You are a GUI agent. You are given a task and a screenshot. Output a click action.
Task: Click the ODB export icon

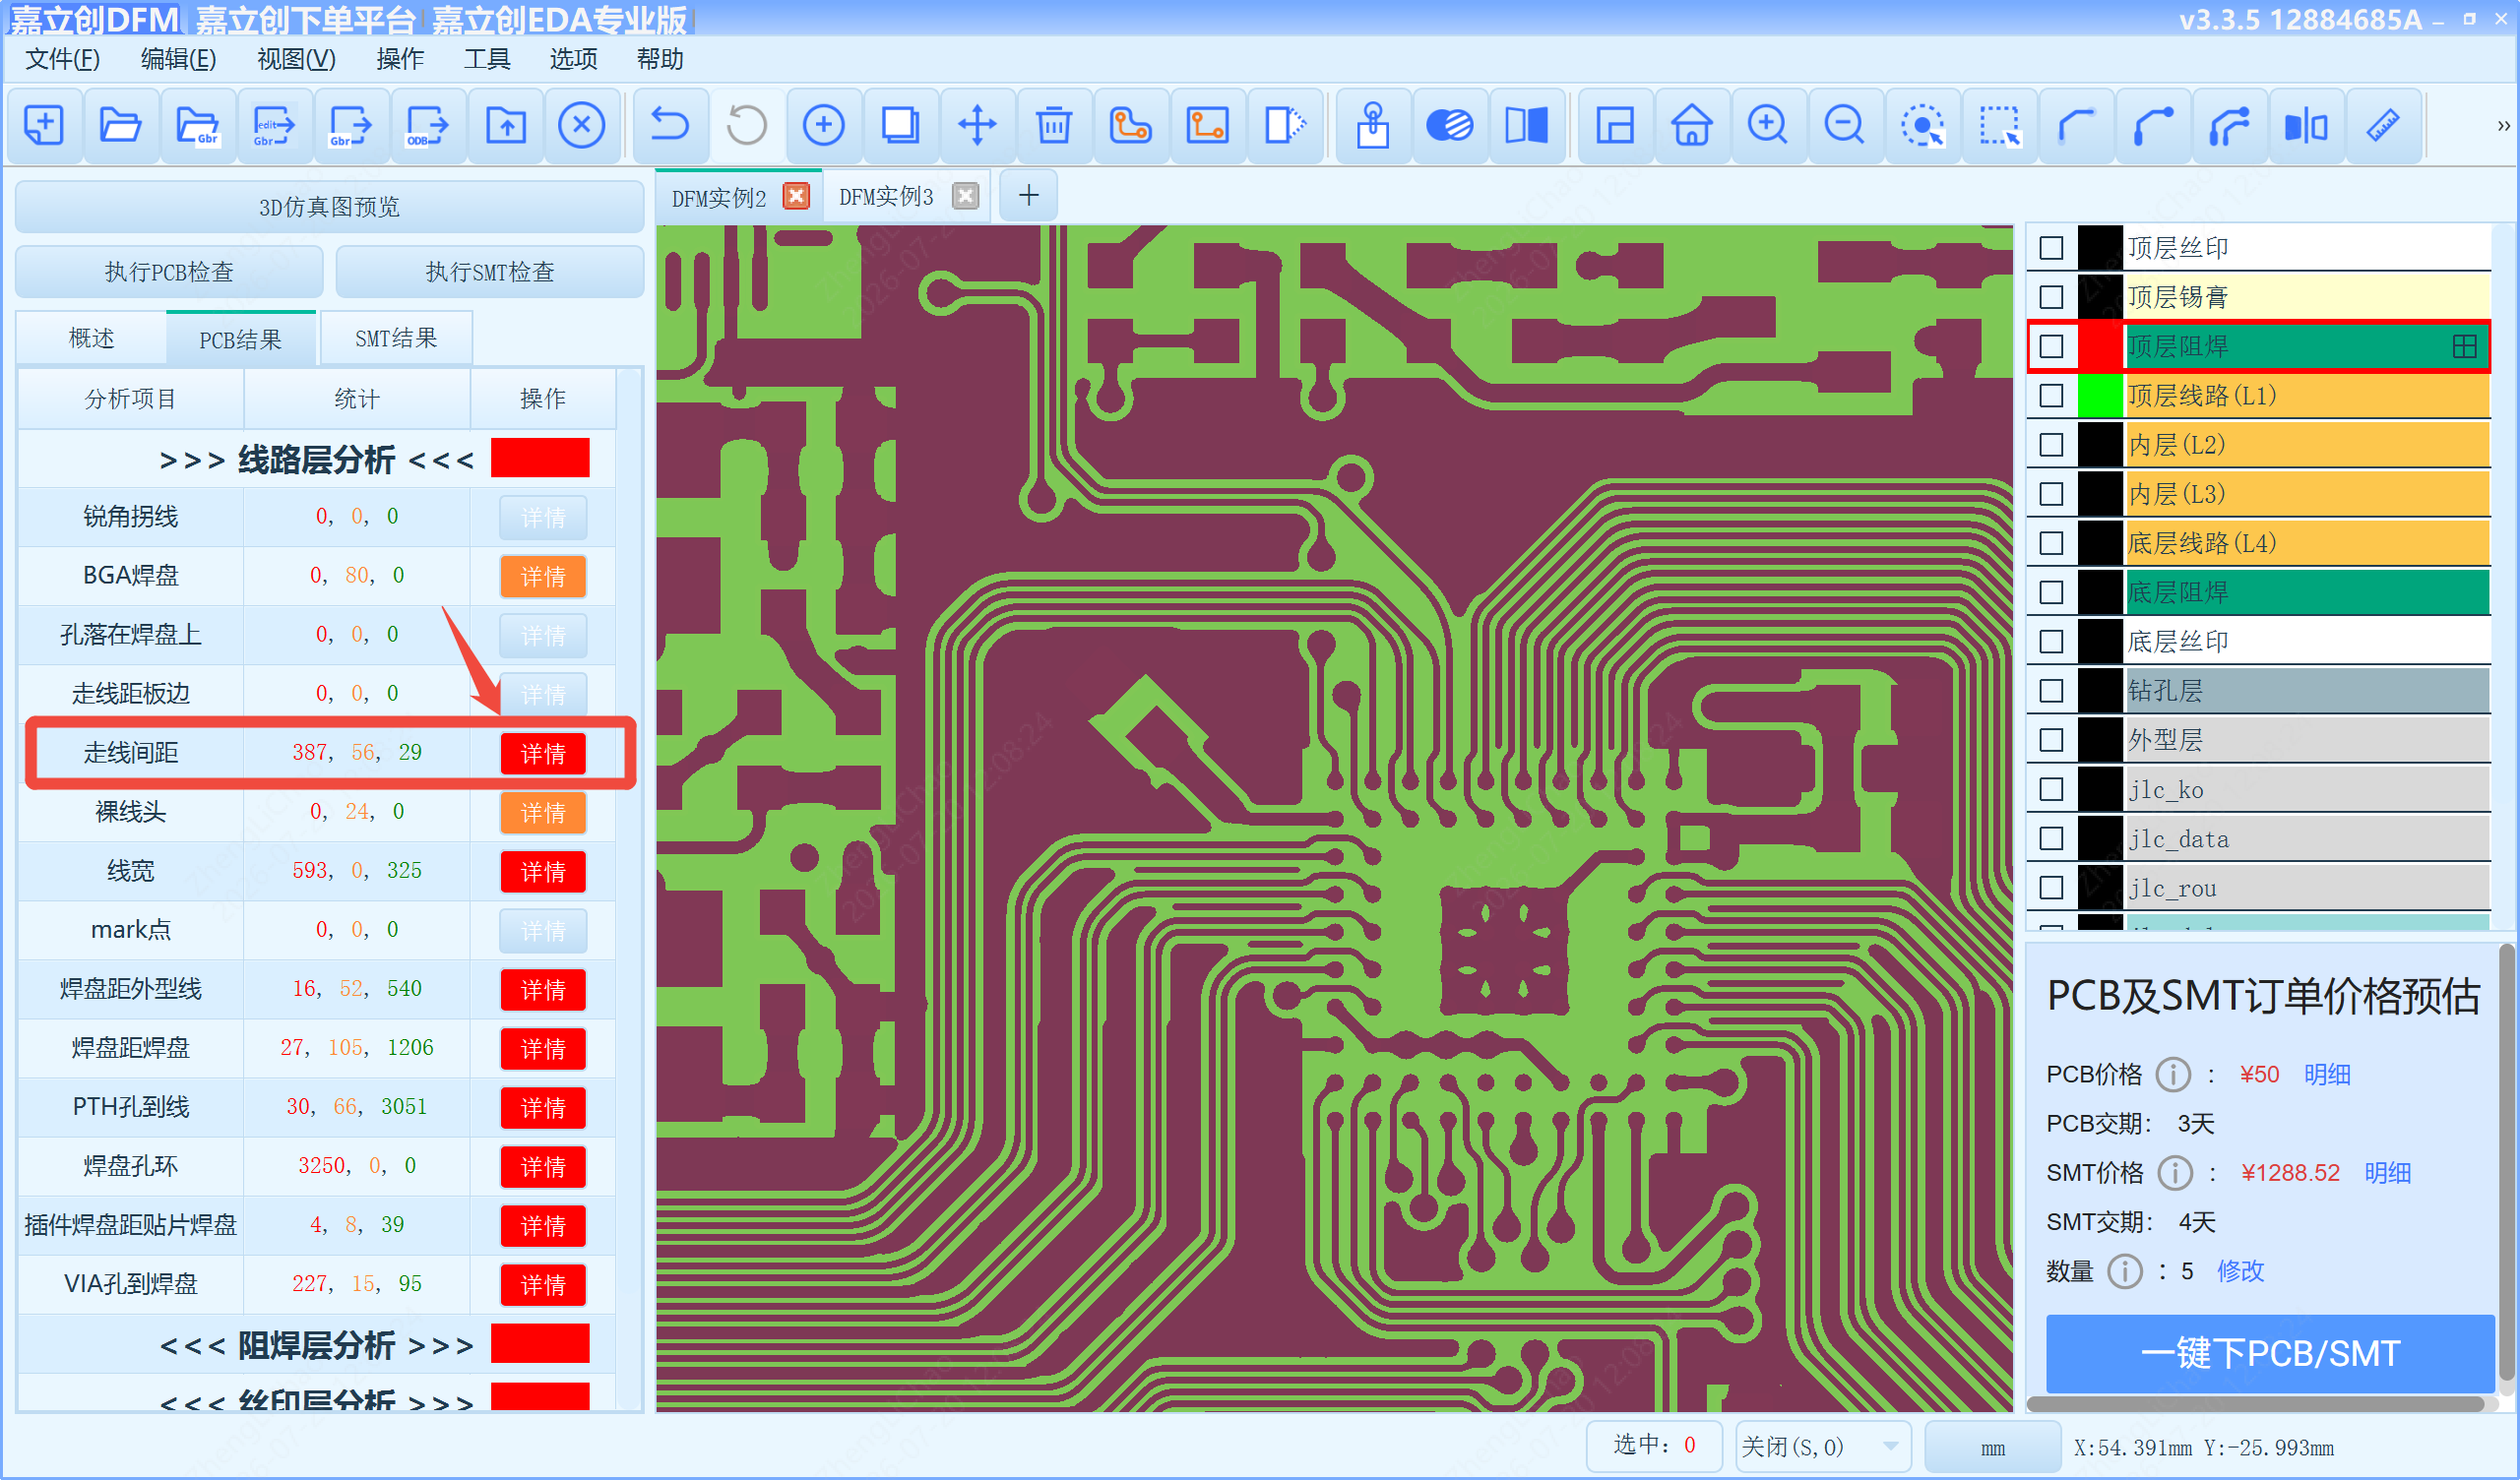click(x=428, y=126)
